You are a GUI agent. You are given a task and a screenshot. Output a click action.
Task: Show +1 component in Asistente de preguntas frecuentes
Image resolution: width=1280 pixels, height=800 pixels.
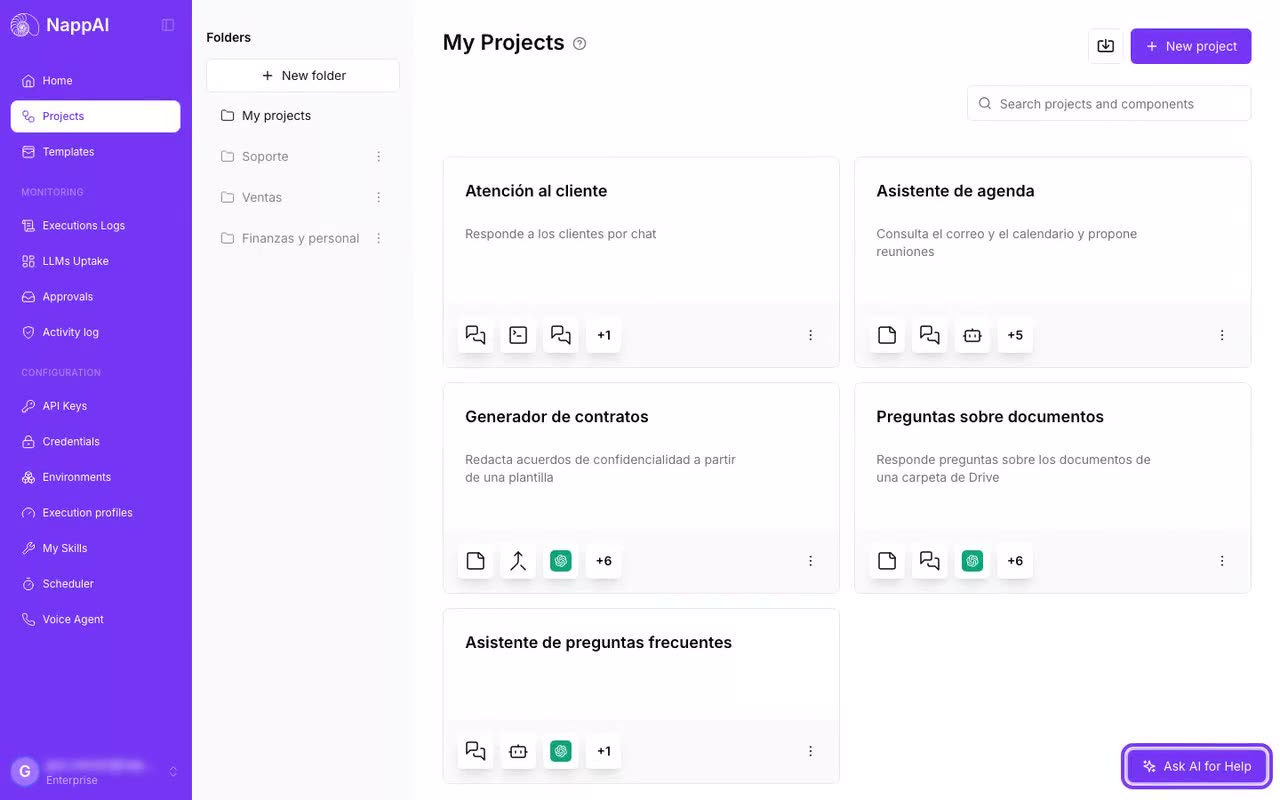click(x=604, y=751)
